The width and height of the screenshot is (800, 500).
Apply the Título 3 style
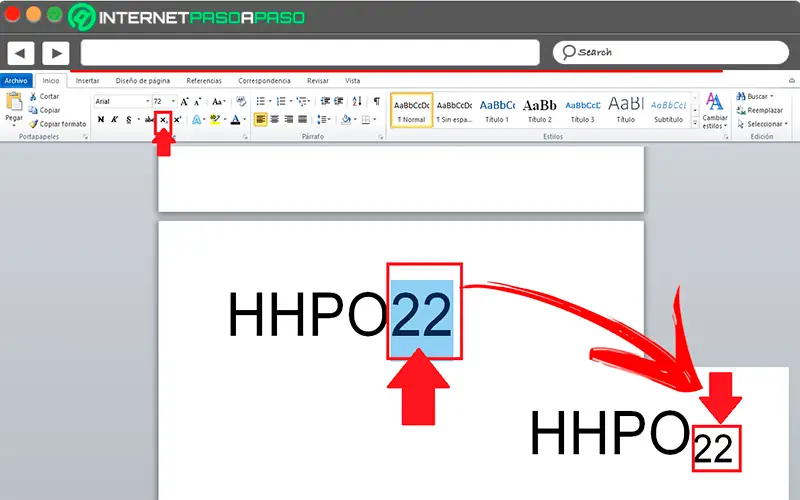pyautogui.click(x=583, y=110)
